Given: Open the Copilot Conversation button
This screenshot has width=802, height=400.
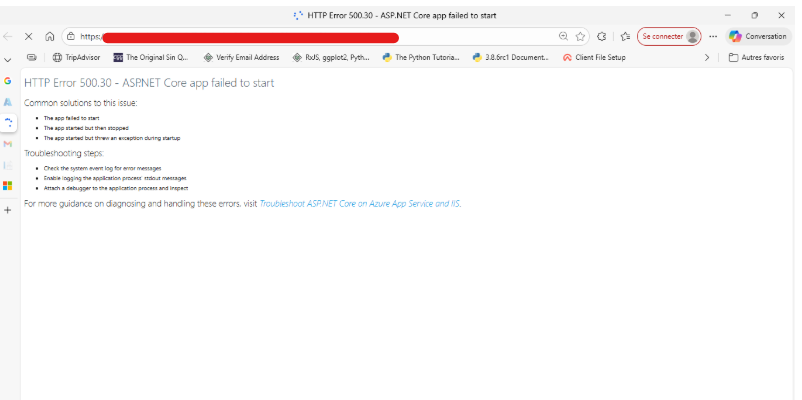Looking at the screenshot, I should click(758, 36).
